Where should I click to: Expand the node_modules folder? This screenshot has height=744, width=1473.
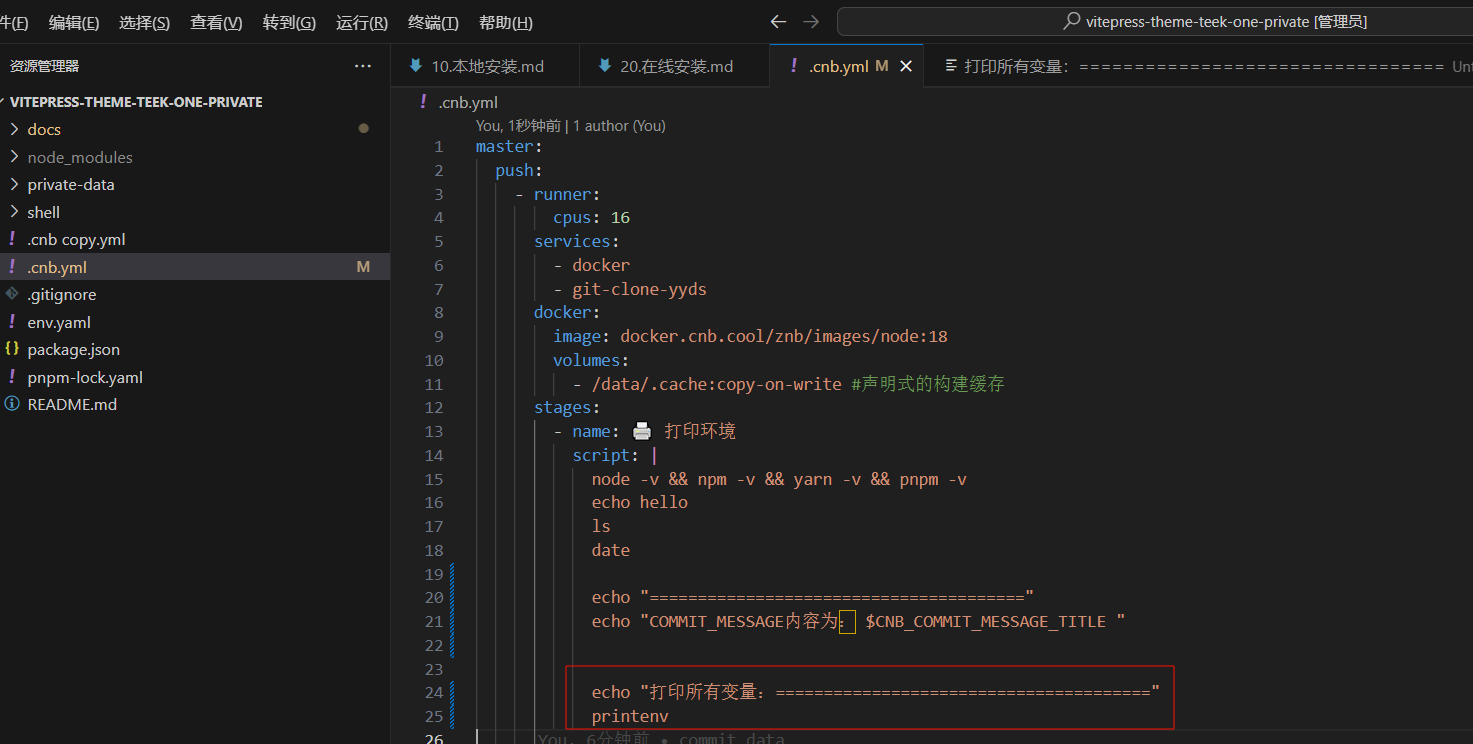click(x=14, y=157)
